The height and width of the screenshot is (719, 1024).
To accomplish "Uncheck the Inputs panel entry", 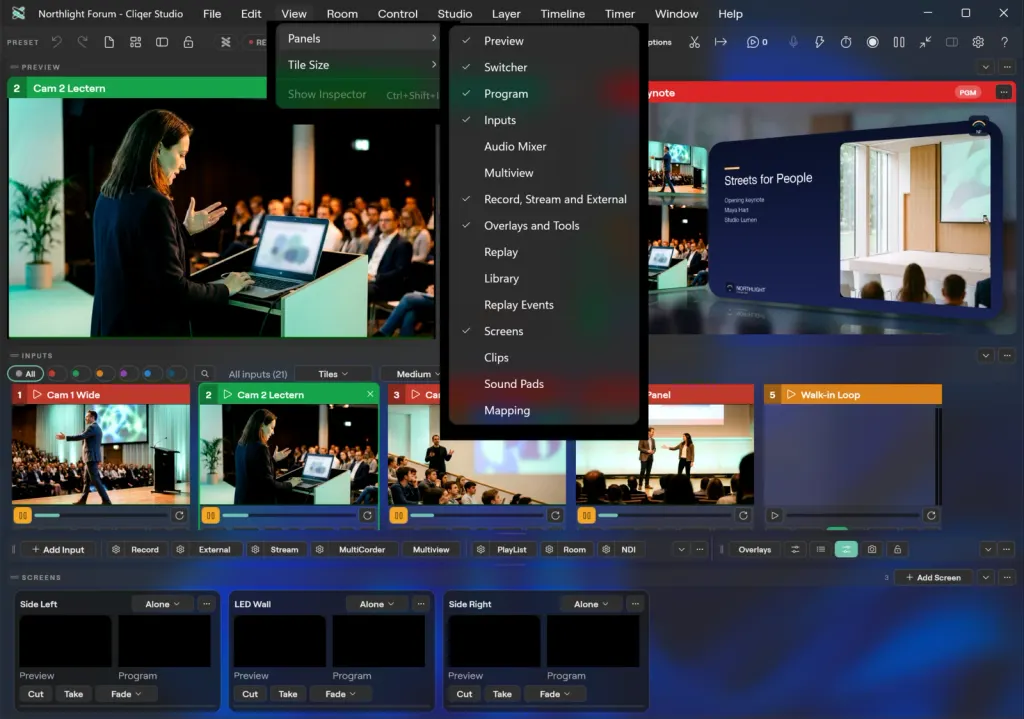I will (x=543, y=120).
